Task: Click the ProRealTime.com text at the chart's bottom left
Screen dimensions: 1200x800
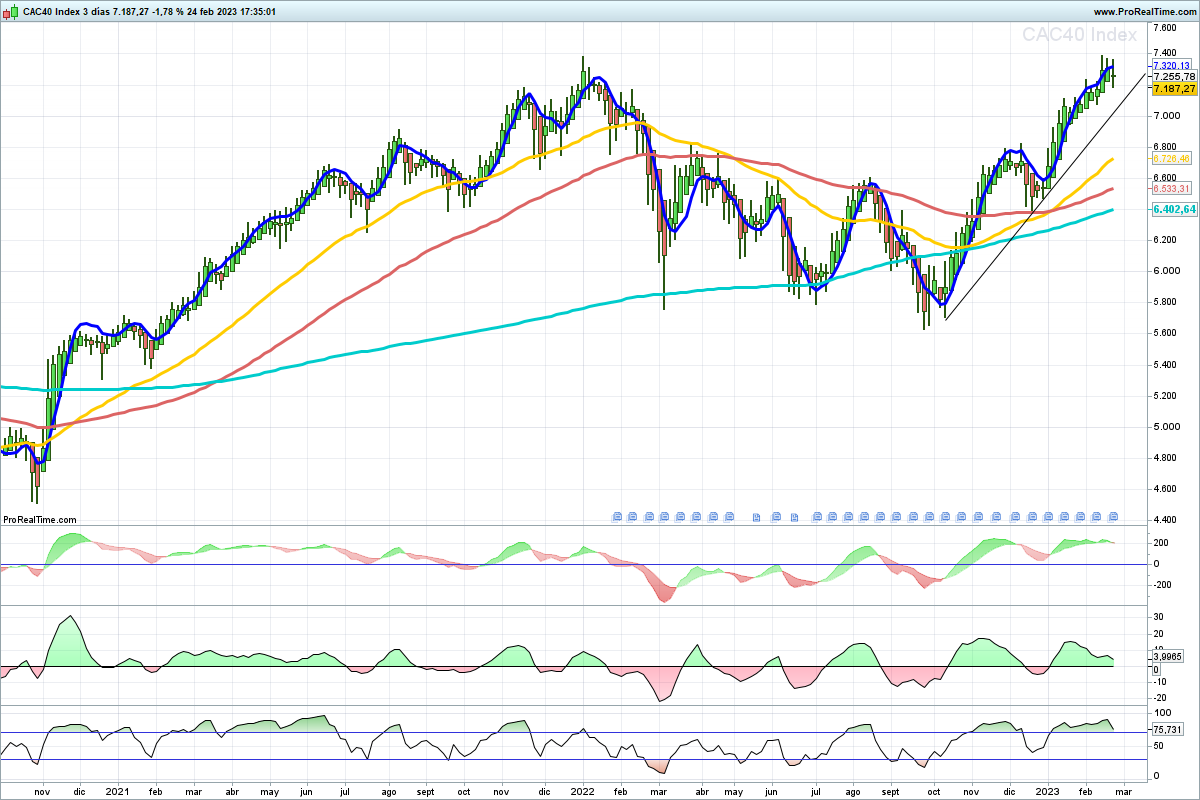Action: pos(40,520)
